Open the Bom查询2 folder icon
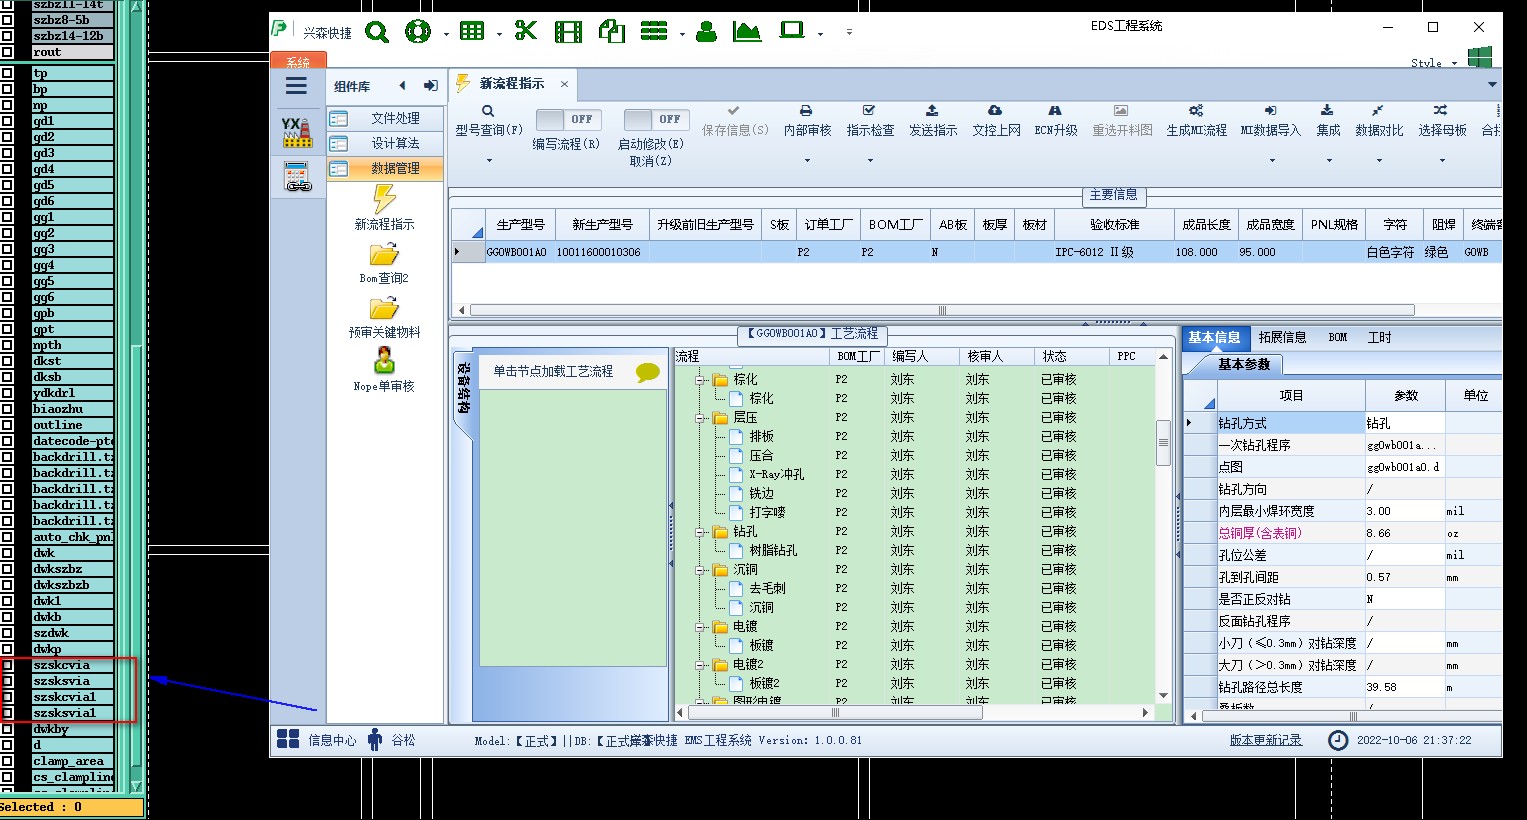 pyautogui.click(x=384, y=255)
